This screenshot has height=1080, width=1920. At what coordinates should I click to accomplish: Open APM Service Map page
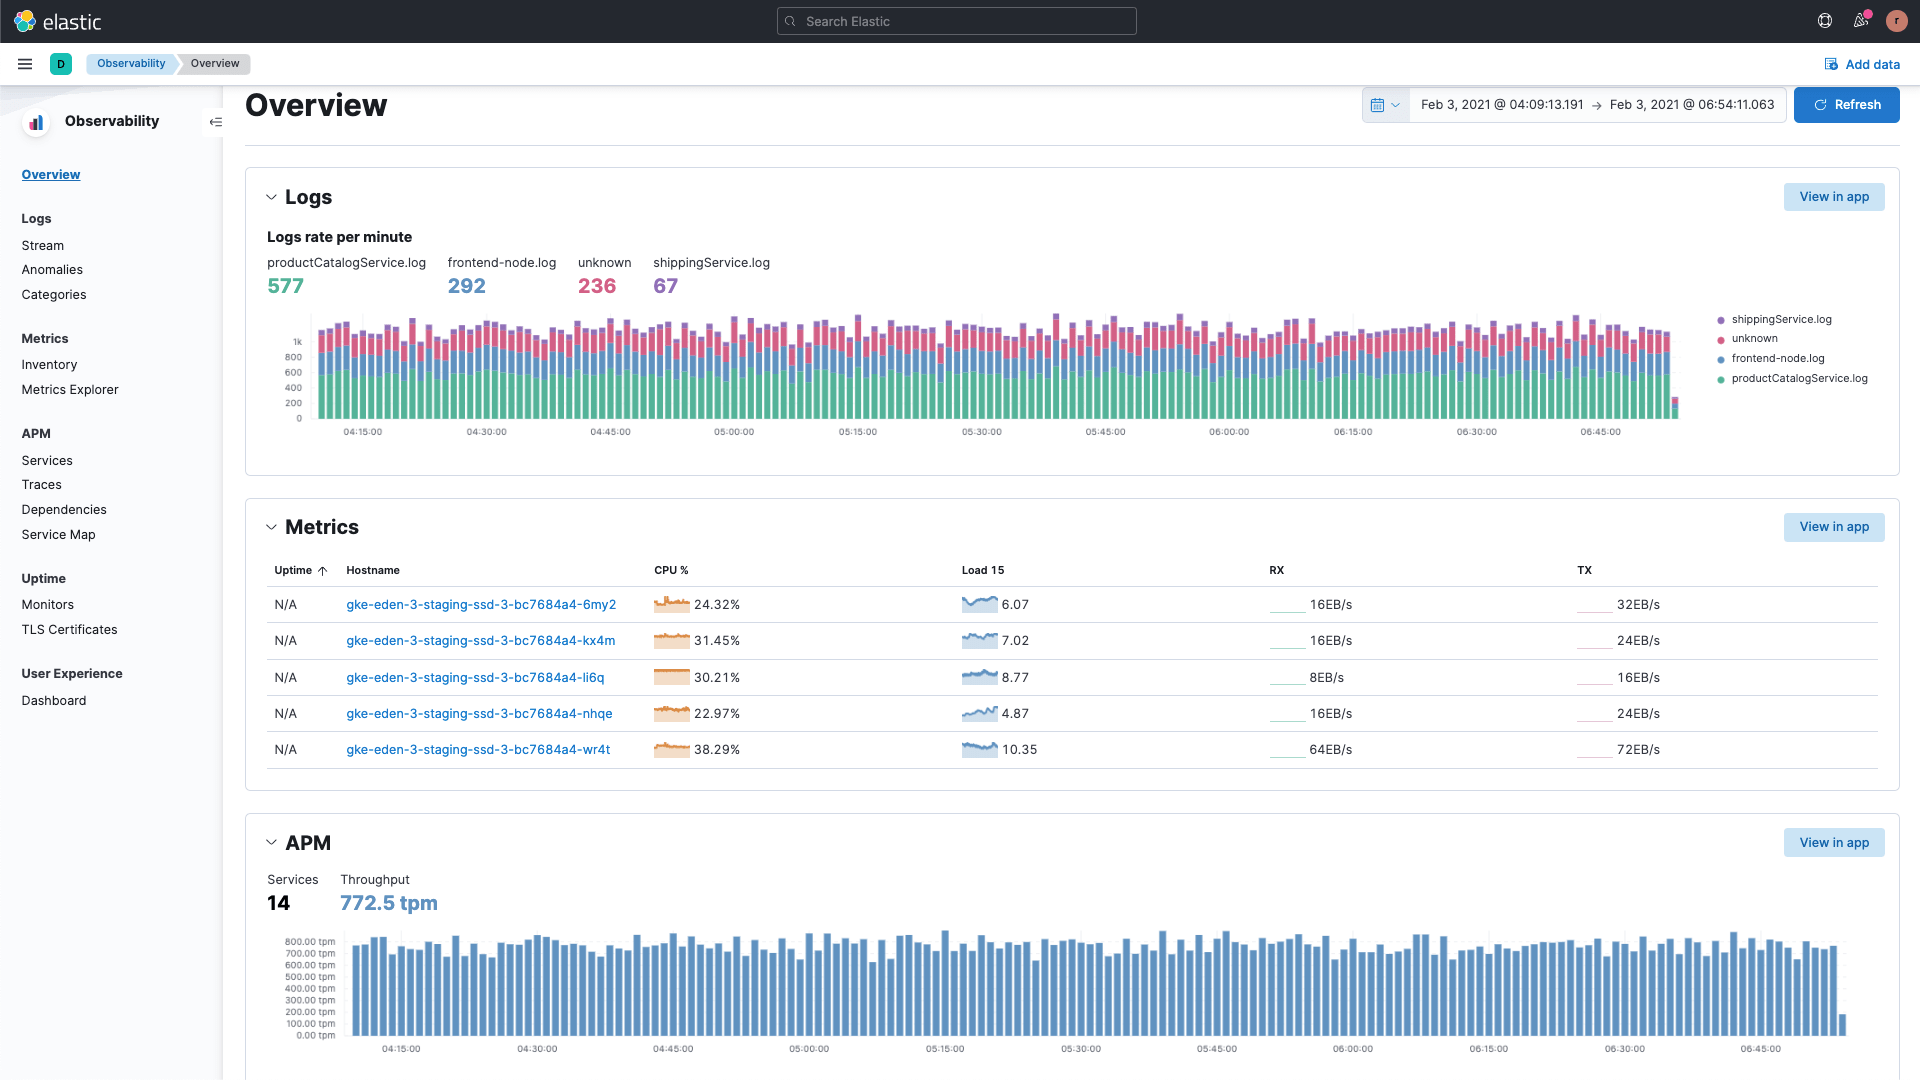58,535
